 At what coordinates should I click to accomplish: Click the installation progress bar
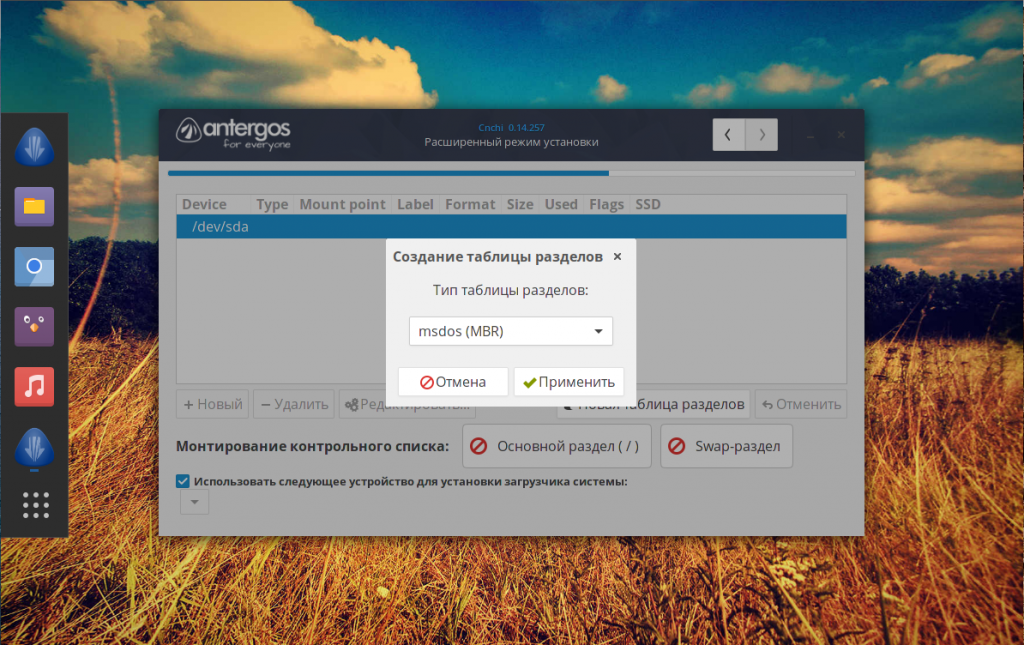click(x=511, y=174)
